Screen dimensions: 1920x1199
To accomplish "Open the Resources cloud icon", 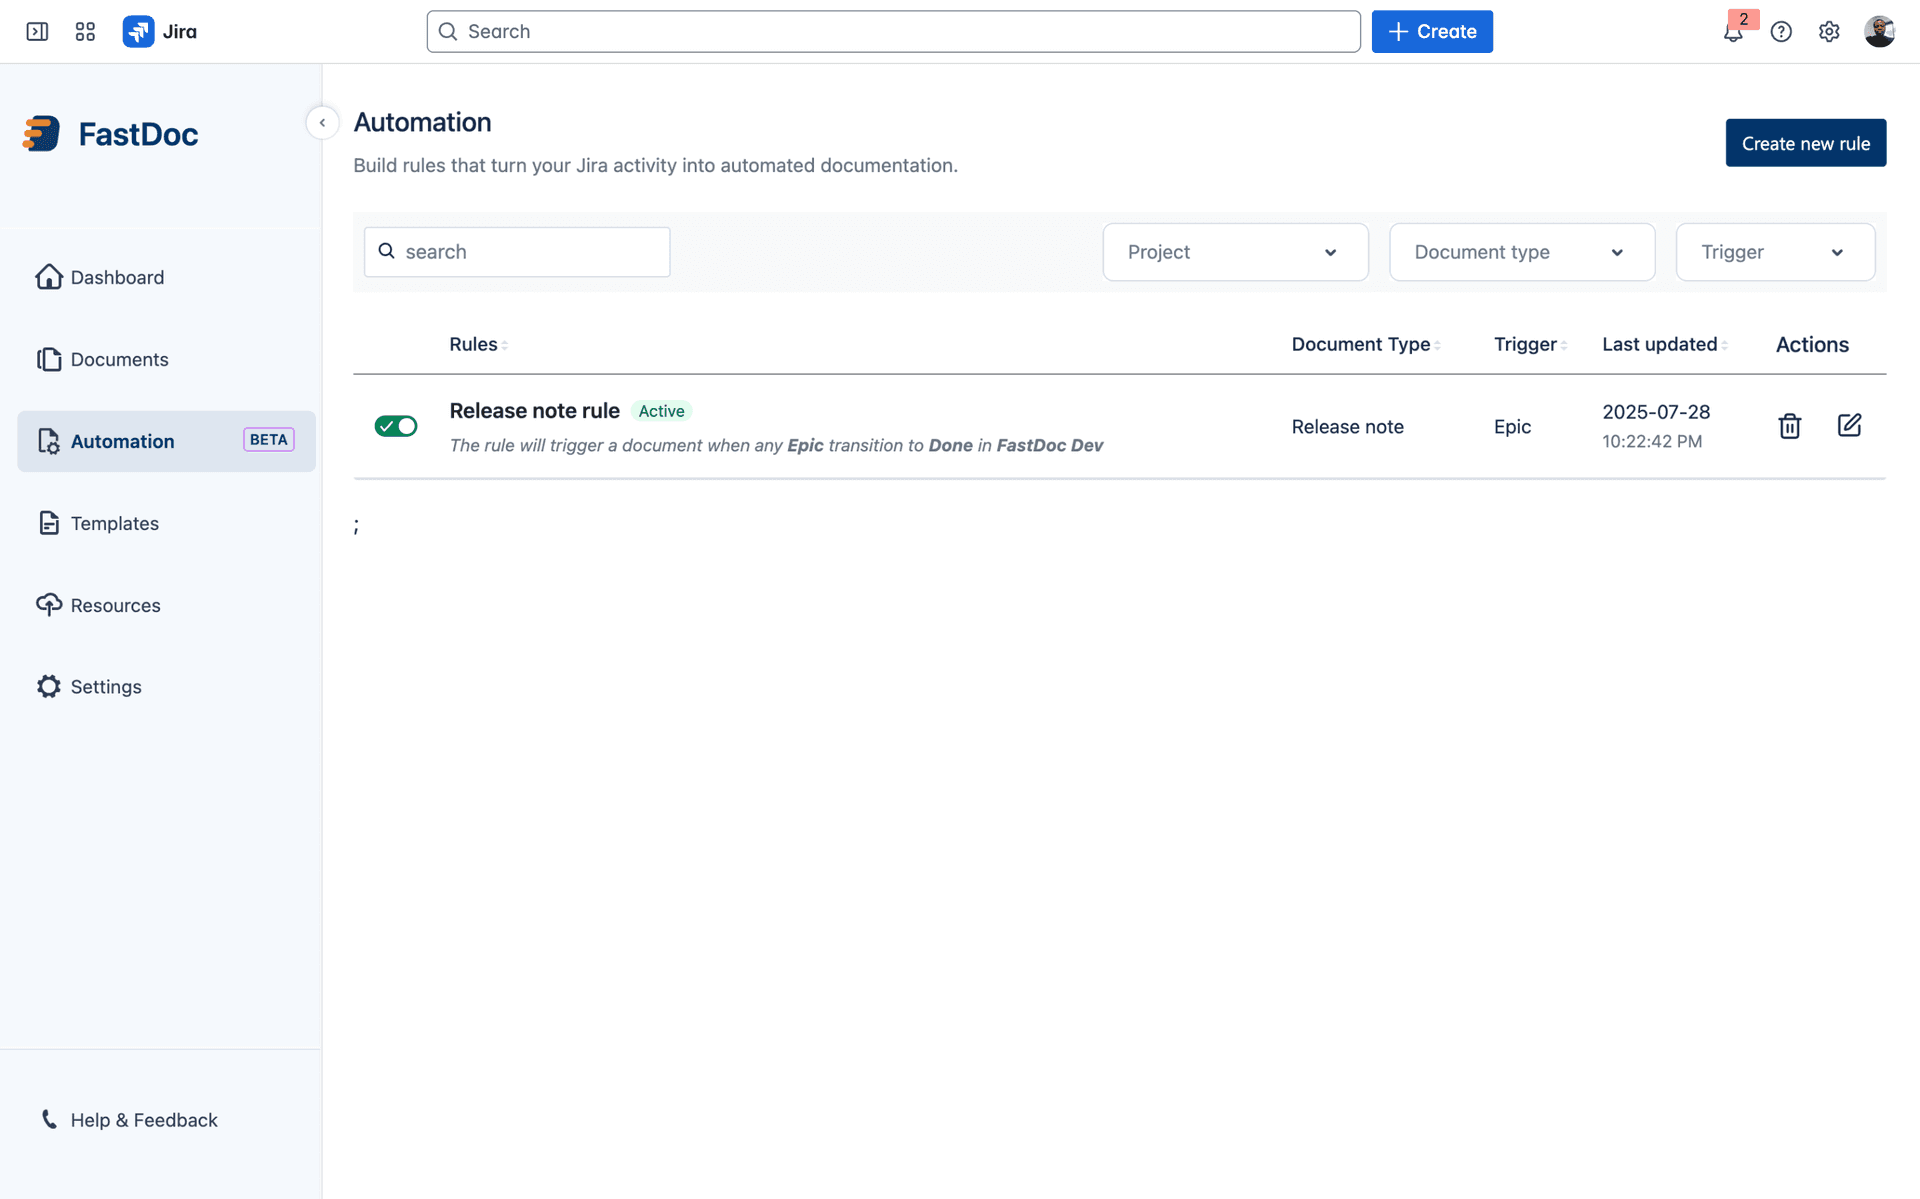I will coord(49,604).
